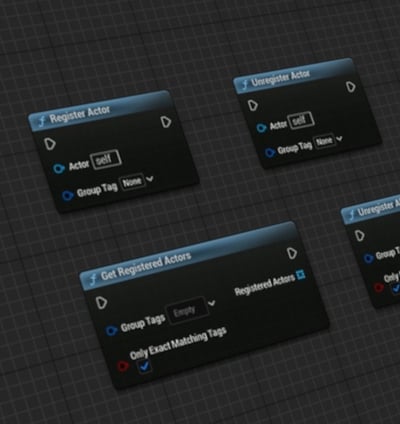Click the blue Group pin on cut-off right node

point(368,258)
